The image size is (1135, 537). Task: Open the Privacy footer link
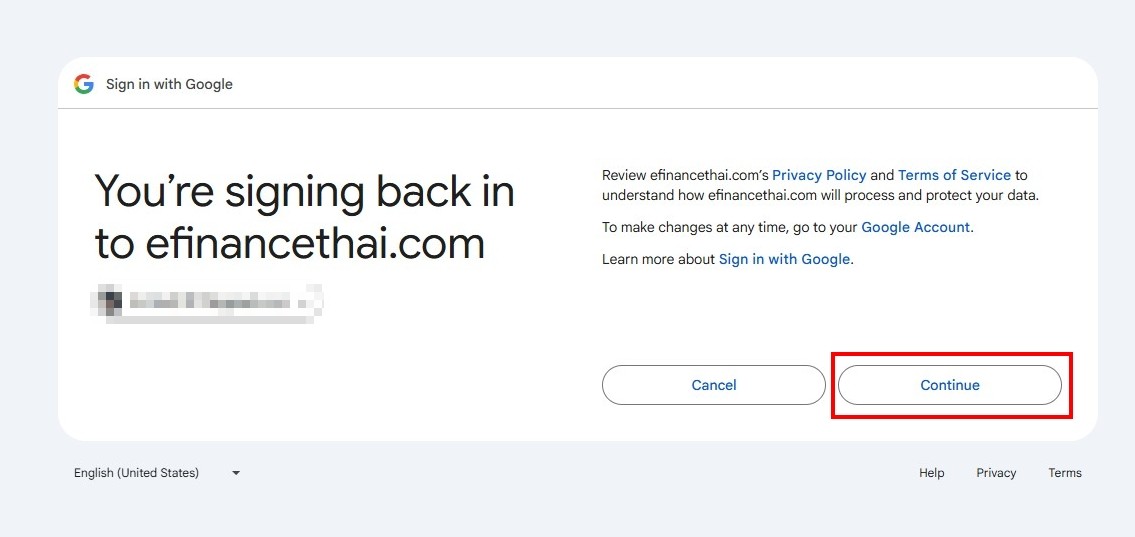coord(996,473)
